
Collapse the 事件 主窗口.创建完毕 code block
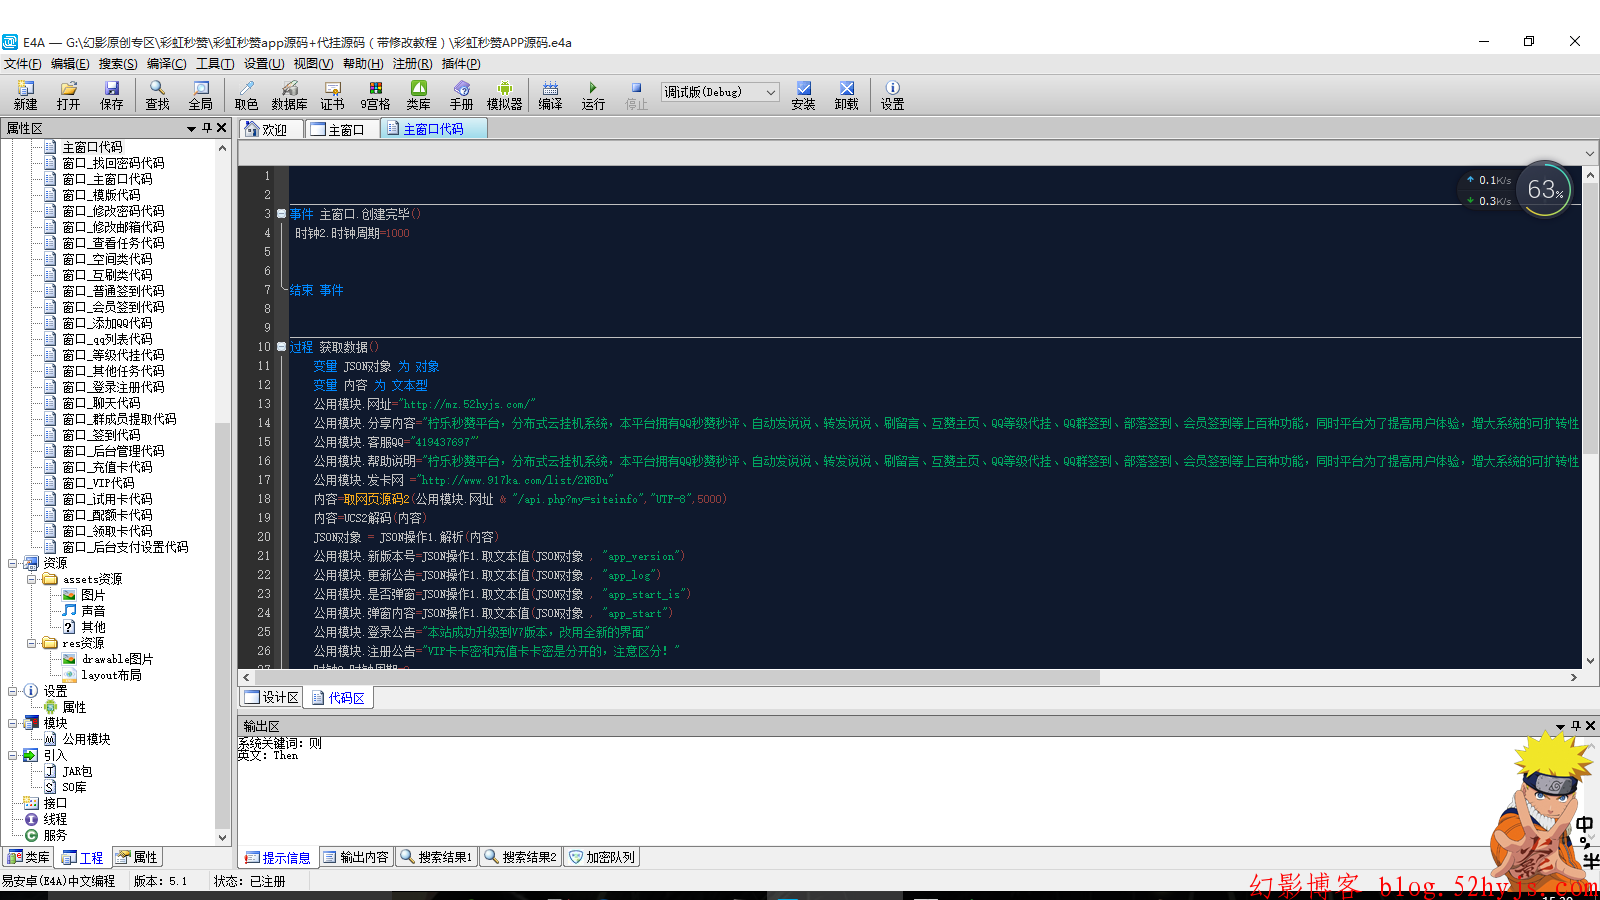[x=281, y=214]
